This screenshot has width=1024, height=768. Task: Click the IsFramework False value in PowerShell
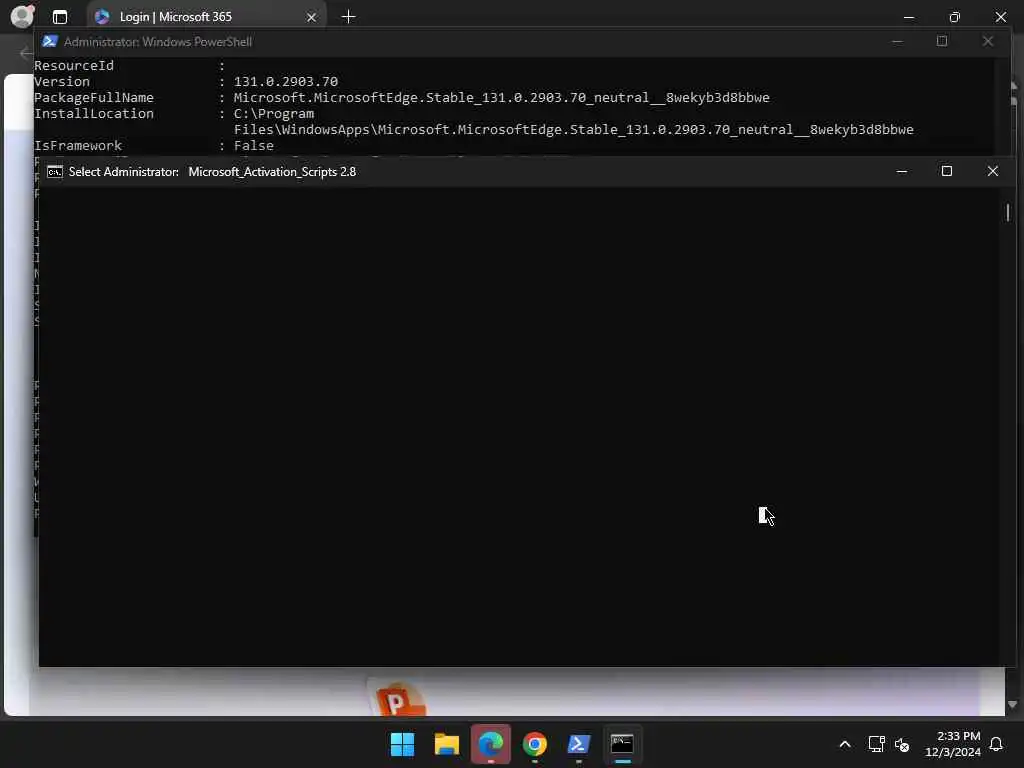254,146
